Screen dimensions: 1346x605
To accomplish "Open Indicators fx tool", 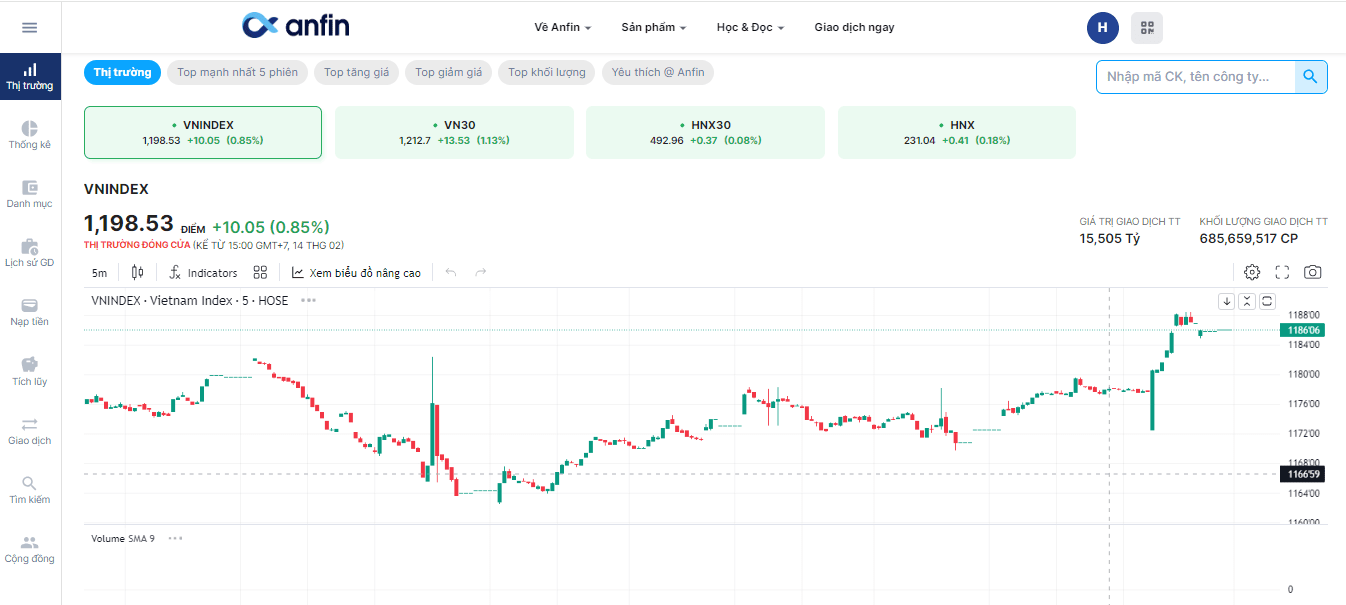I will 203,272.
